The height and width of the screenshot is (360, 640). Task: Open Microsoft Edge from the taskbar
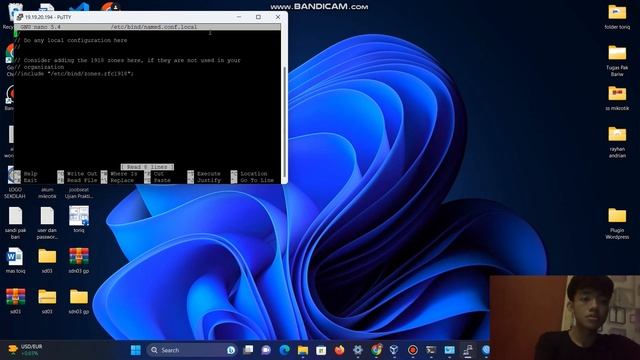pos(284,350)
